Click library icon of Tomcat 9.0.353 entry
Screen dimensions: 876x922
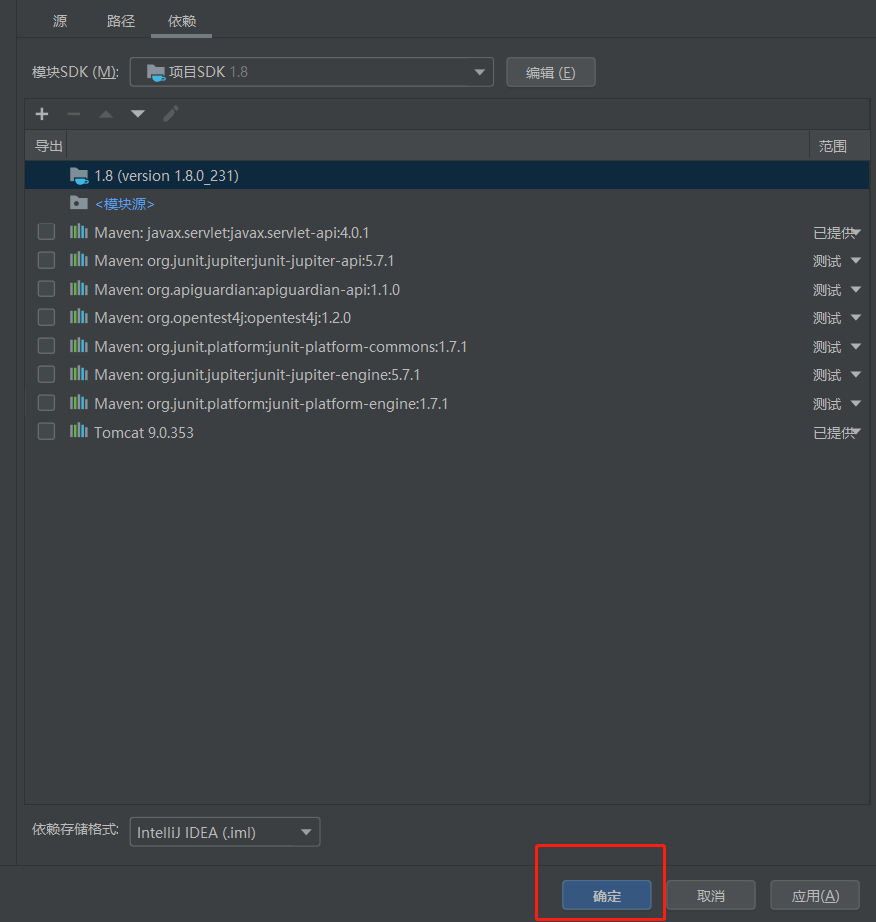(79, 432)
